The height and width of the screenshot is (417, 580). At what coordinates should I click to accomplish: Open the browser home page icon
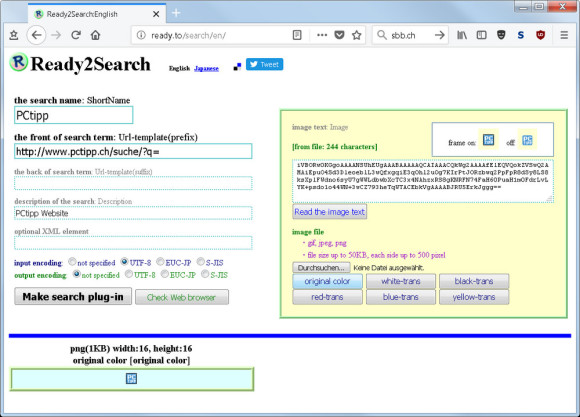[95, 35]
